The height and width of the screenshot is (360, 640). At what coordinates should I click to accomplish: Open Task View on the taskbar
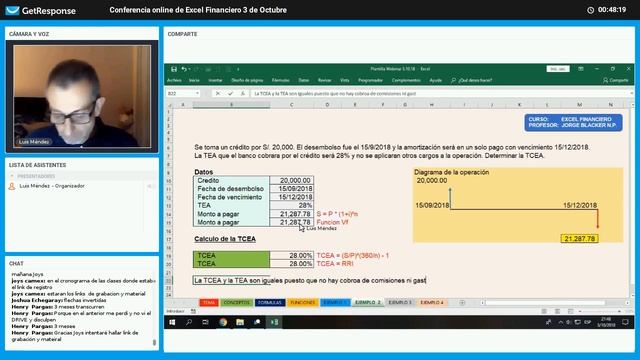tap(205, 322)
